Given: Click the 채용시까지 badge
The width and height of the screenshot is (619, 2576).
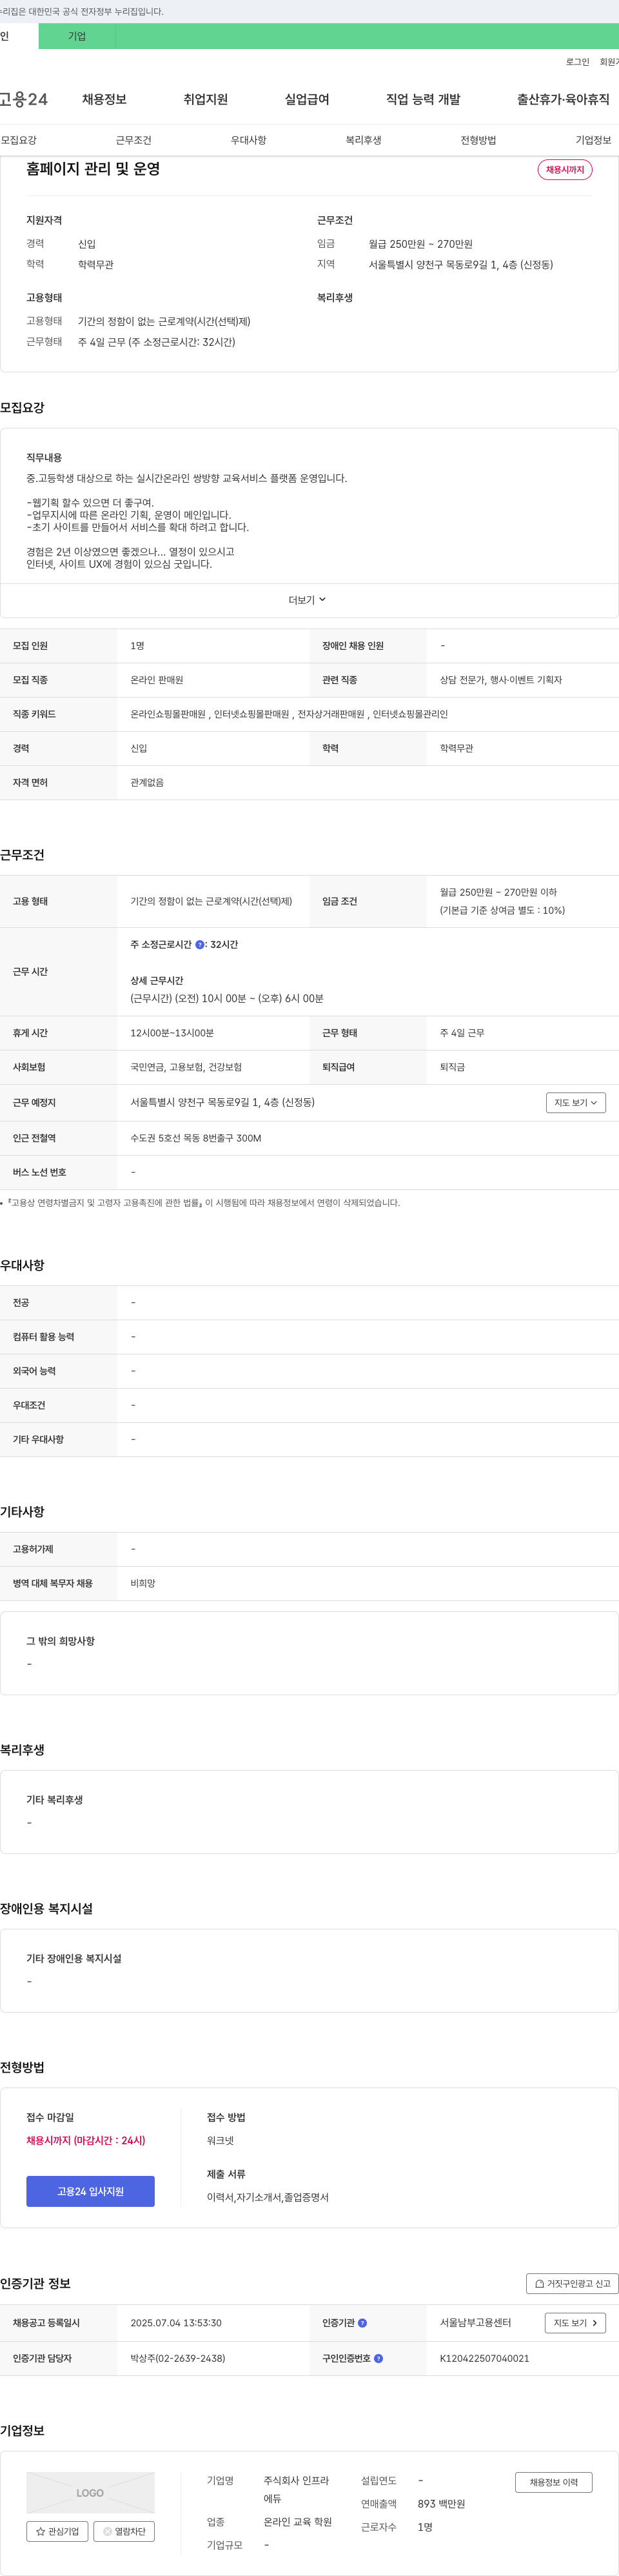Looking at the screenshot, I should pos(565,170).
